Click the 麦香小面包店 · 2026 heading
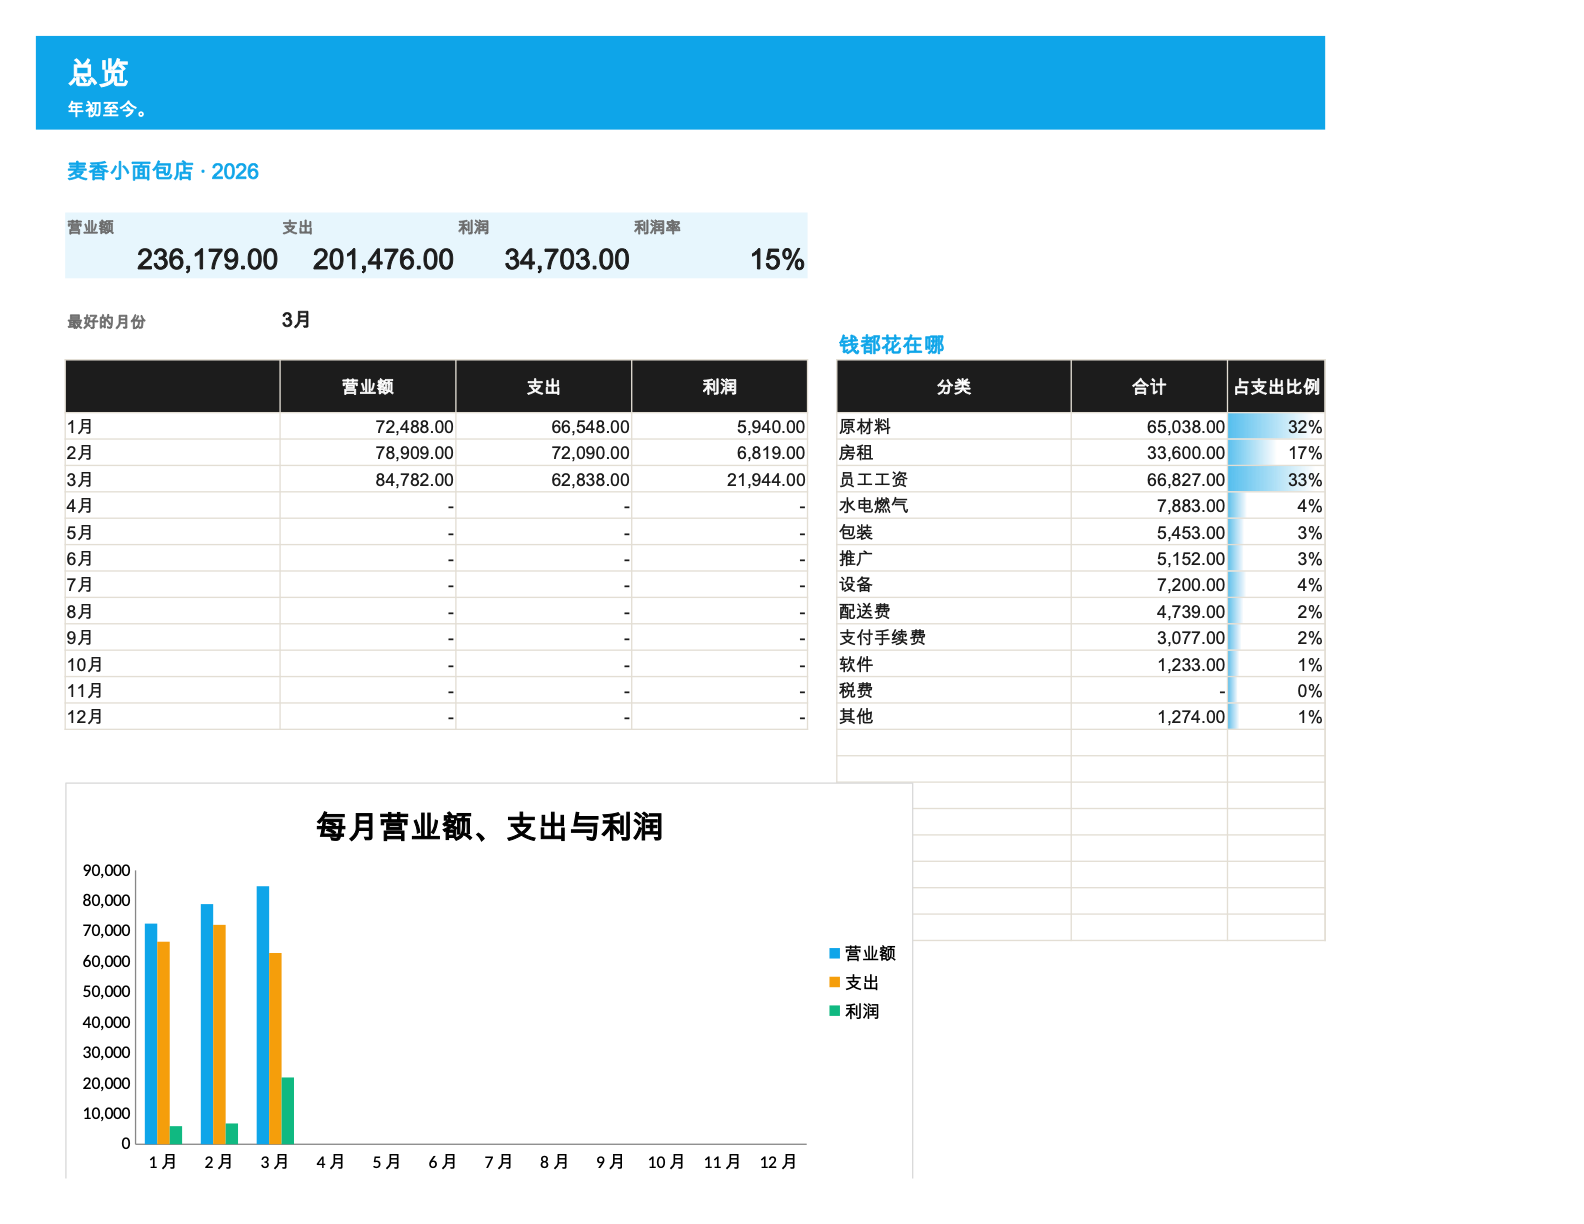 pyautogui.click(x=163, y=172)
